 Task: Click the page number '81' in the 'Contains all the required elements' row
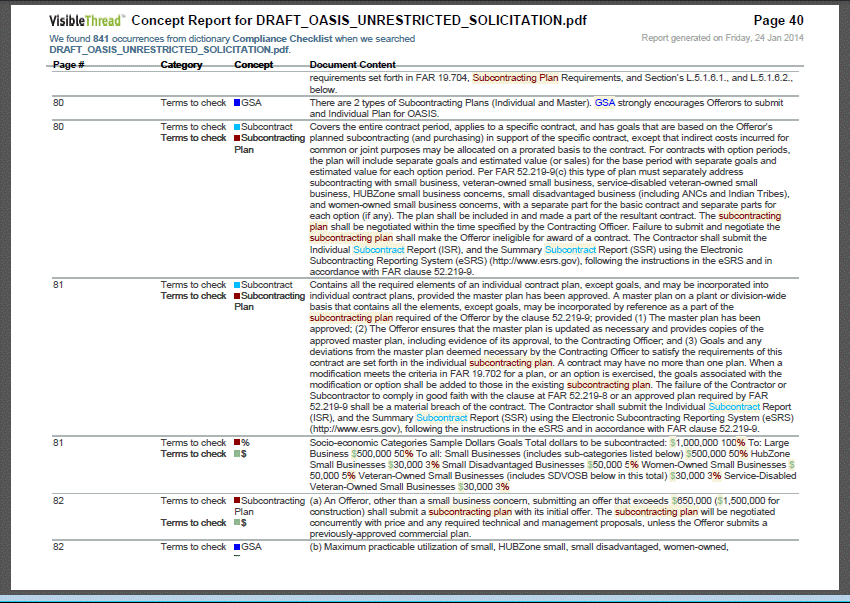[x=58, y=285]
